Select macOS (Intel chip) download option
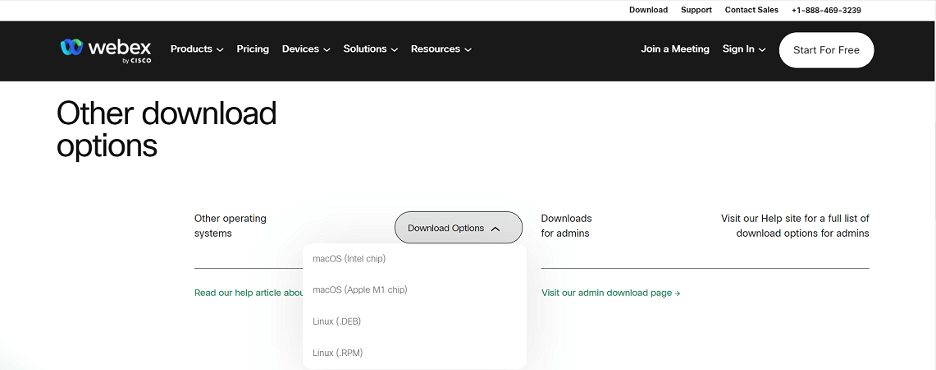This screenshot has width=936, height=370. 415,259
